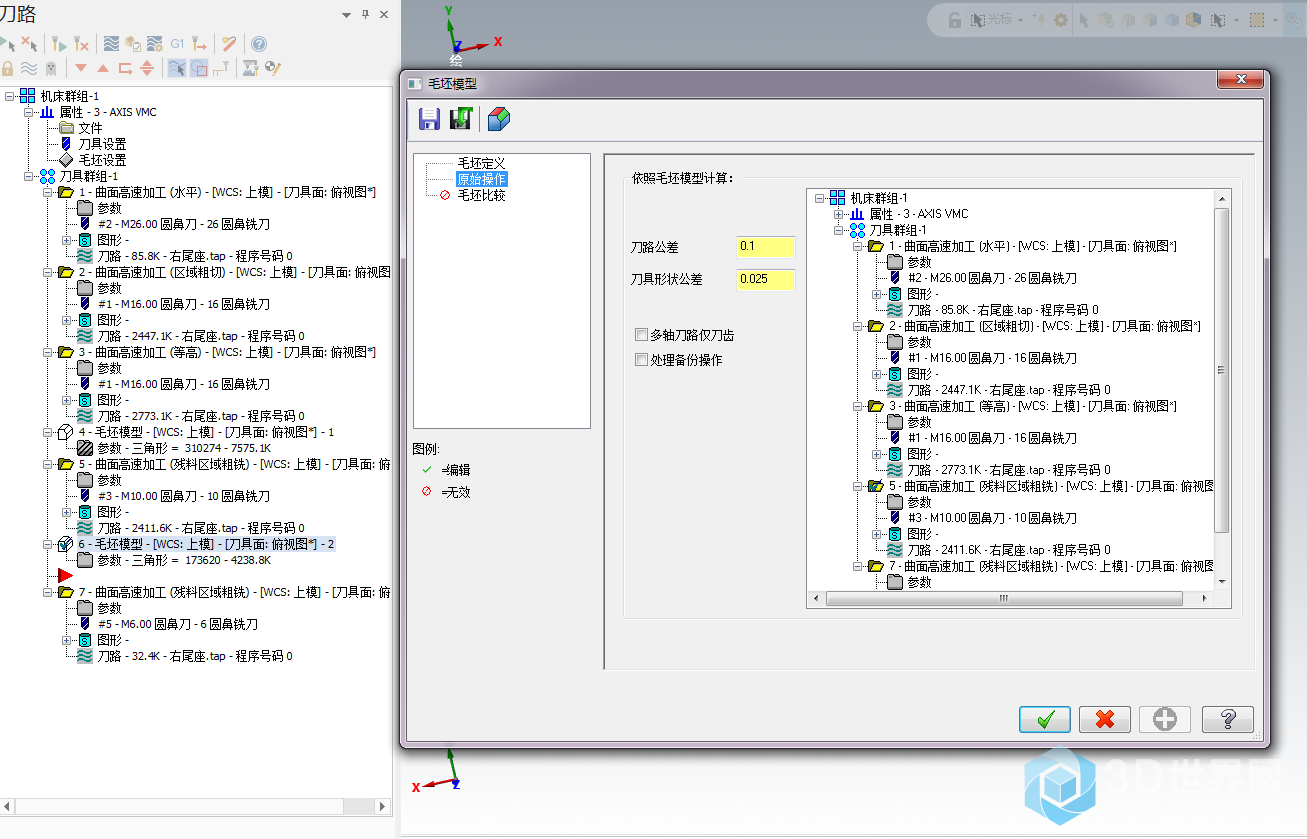Cancel dialog with red X button

click(x=1105, y=719)
